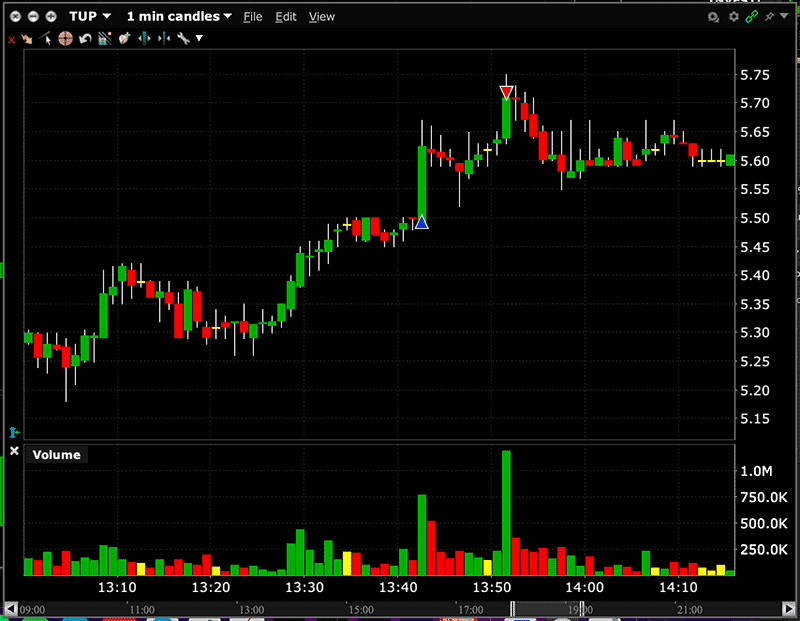Viewport: 800px width, 621px height.
Task: Click the Volume study label
Action: [x=56, y=455]
